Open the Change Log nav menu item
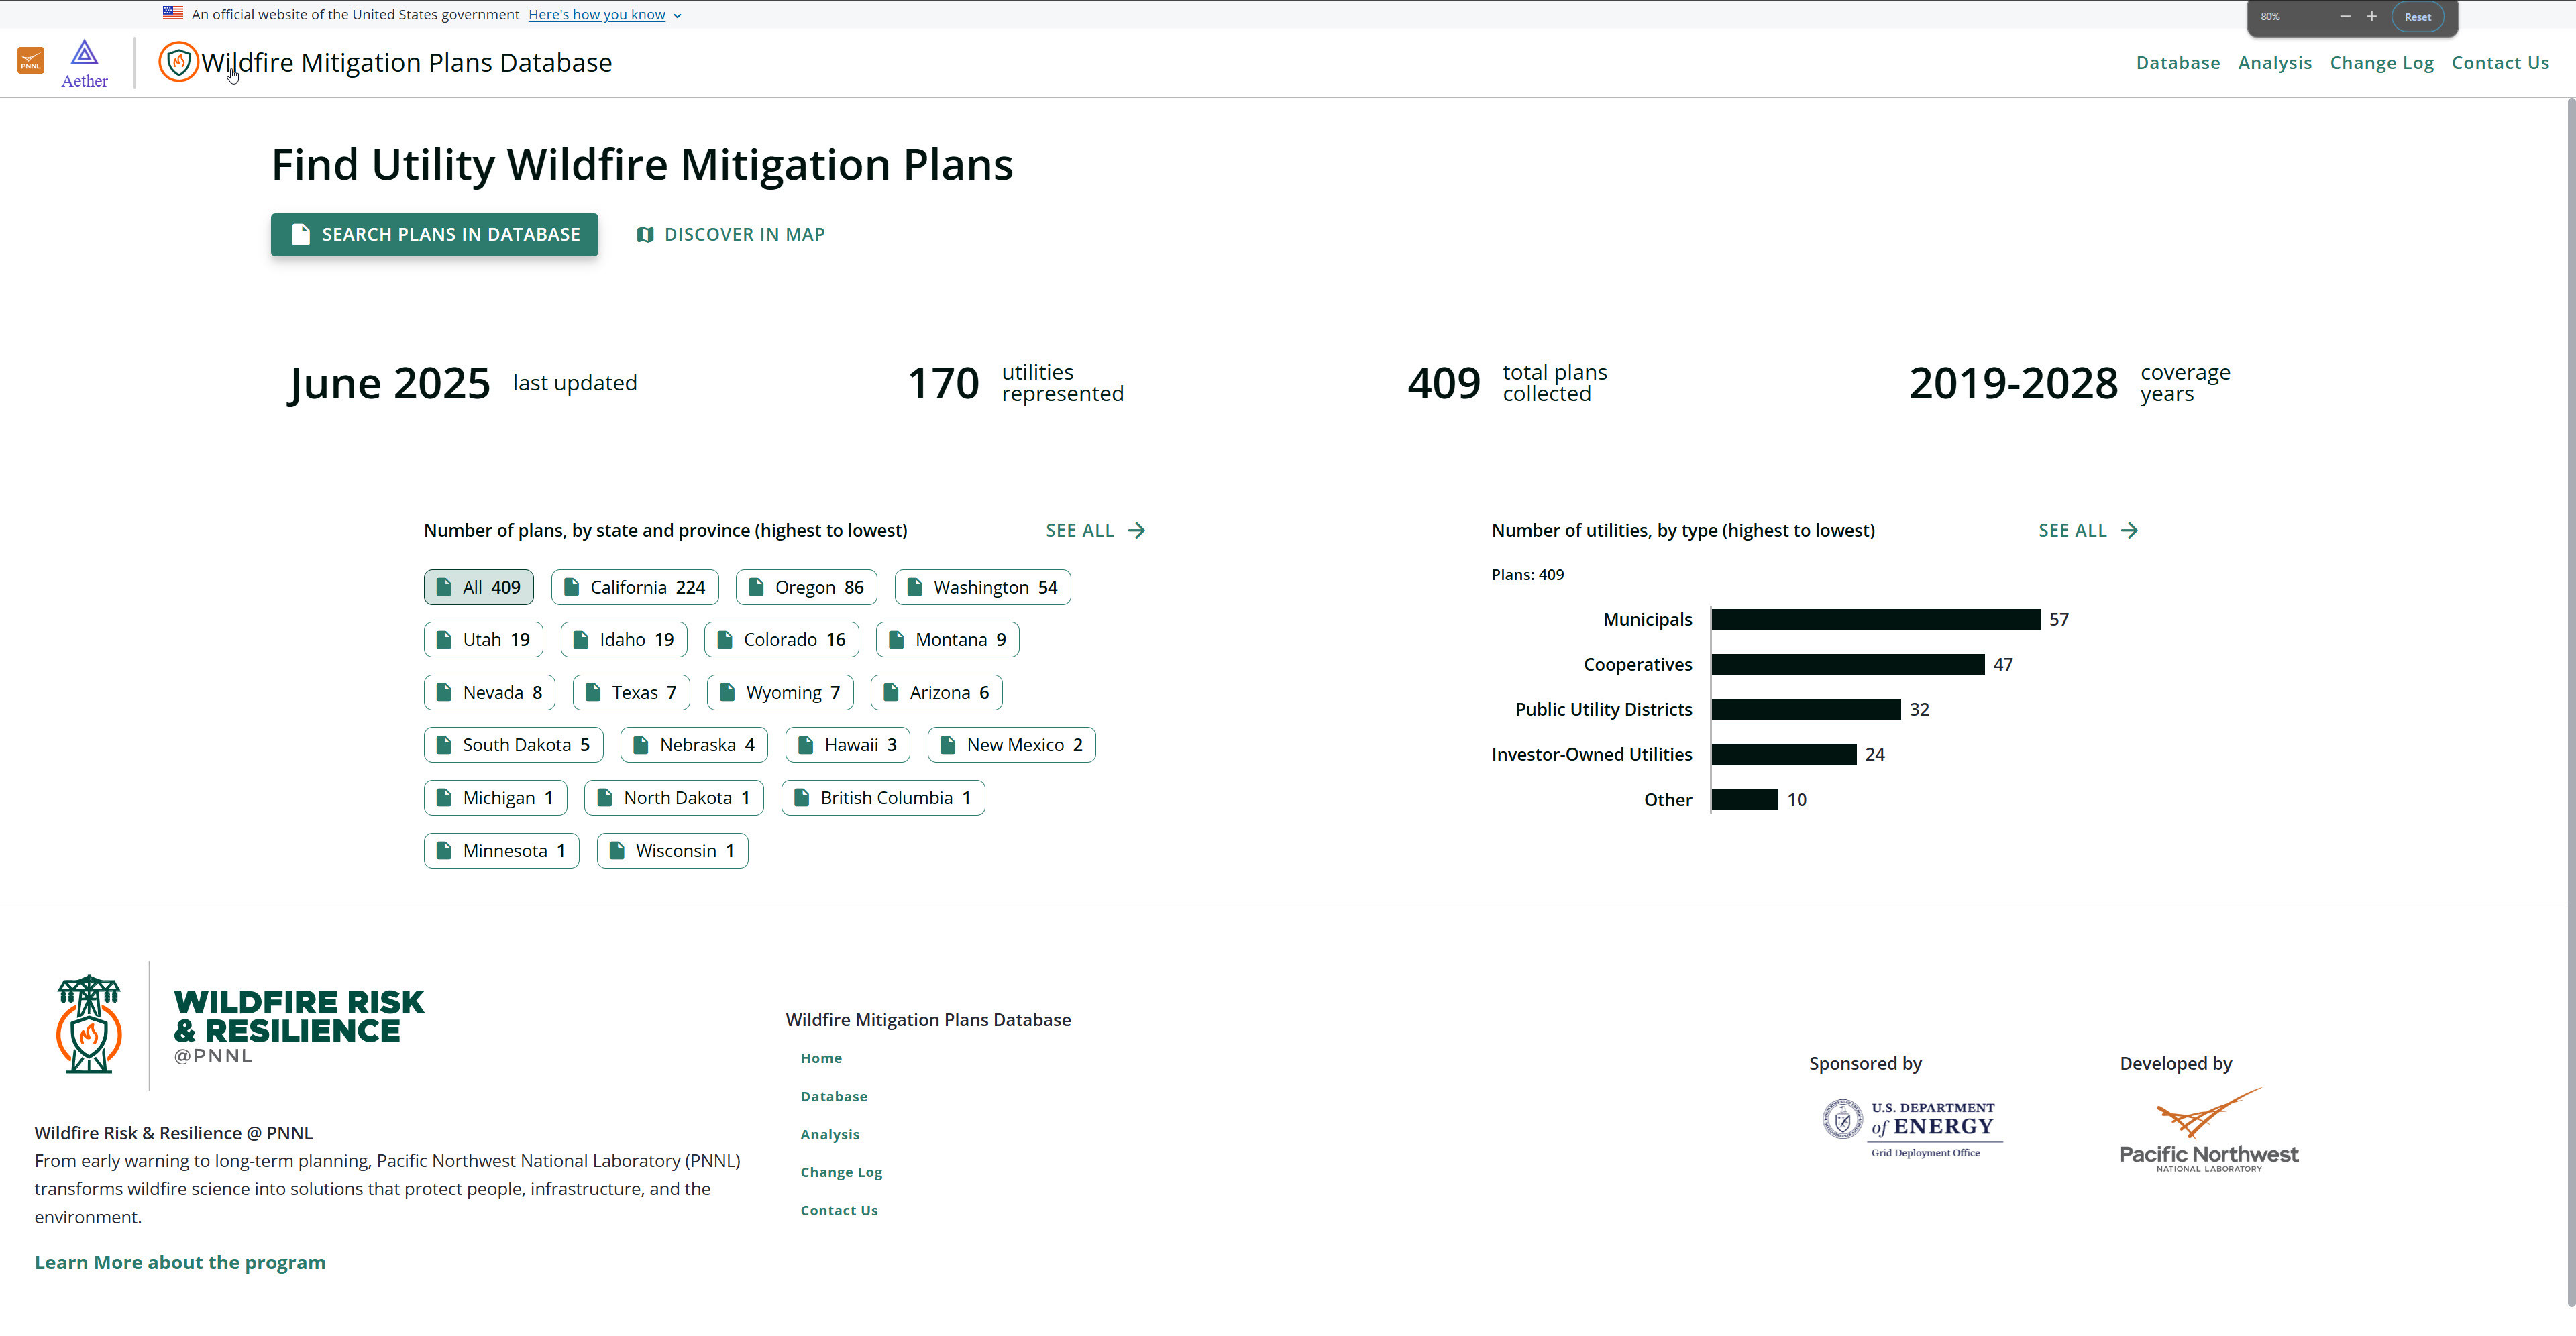2576x1336 pixels. pyautogui.click(x=2381, y=63)
